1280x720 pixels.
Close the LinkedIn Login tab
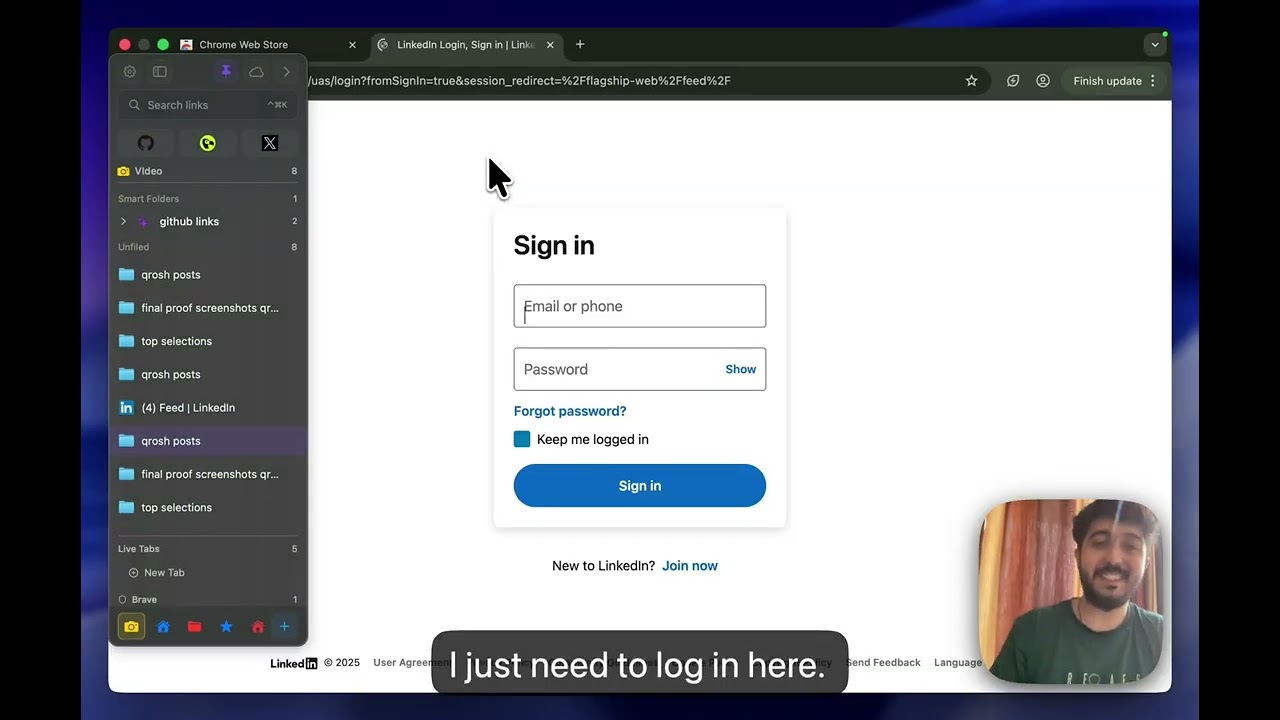coord(550,45)
